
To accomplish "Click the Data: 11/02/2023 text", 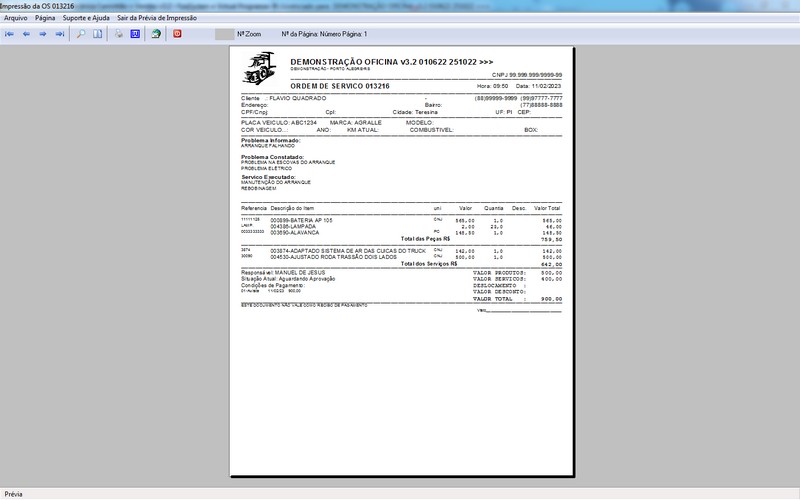I will click(538, 86).
